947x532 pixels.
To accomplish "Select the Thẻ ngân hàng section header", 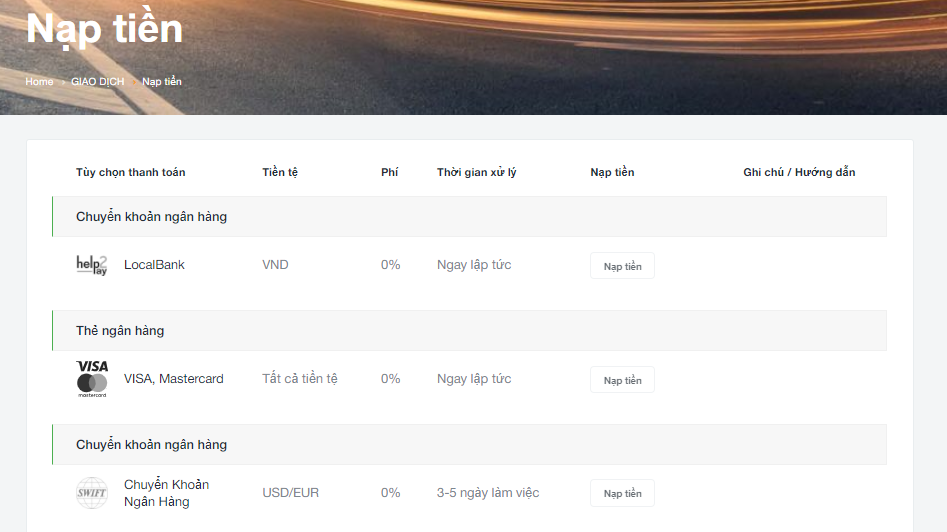I will click(469, 330).
